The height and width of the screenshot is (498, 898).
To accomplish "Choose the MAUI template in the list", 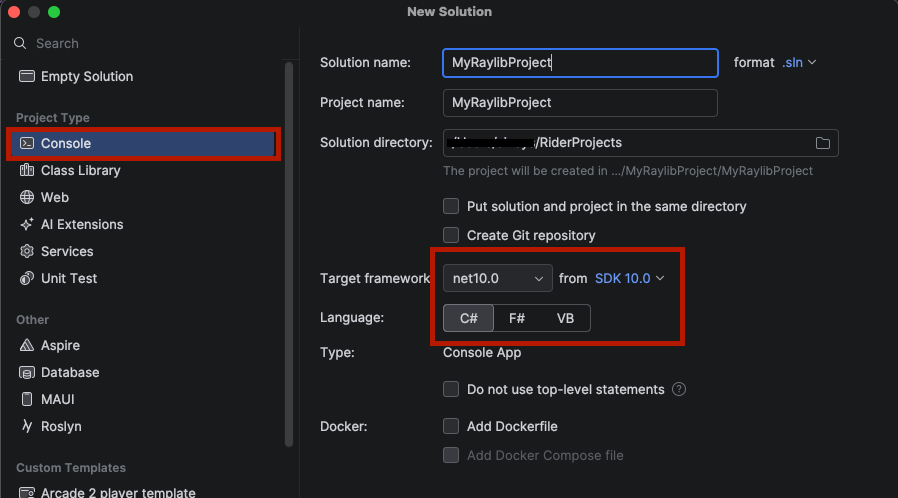I will [x=58, y=400].
